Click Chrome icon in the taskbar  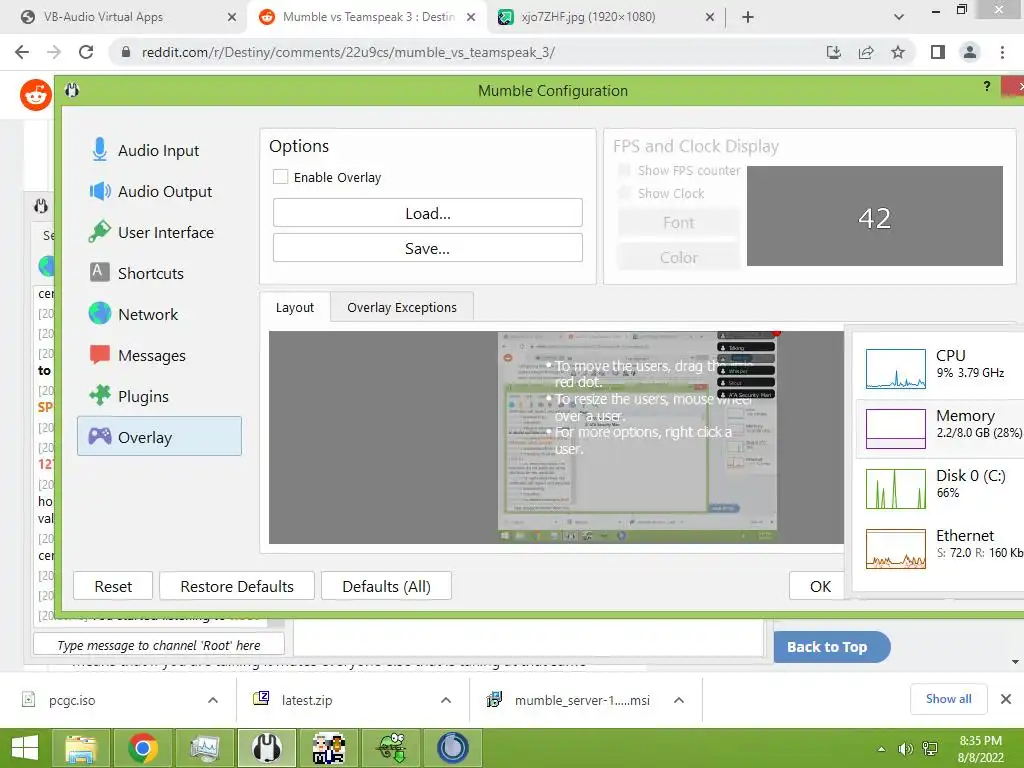tap(142, 748)
